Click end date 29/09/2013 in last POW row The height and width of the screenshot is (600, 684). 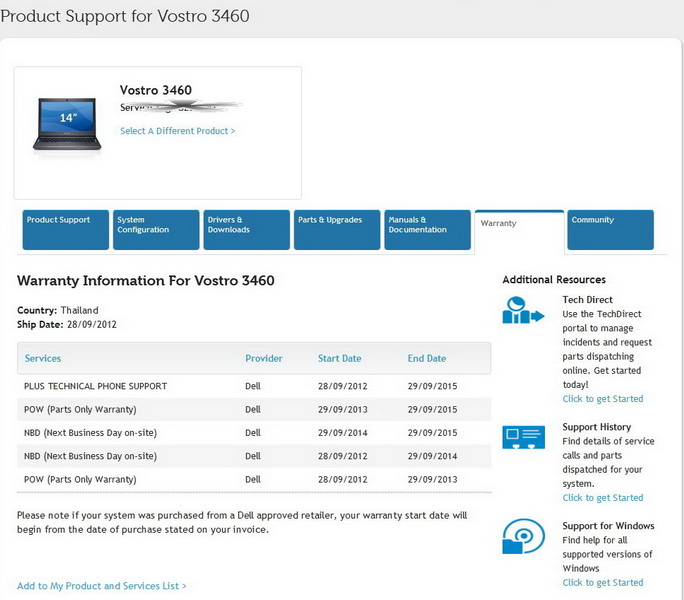pyautogui.click(x=432, y=479)
